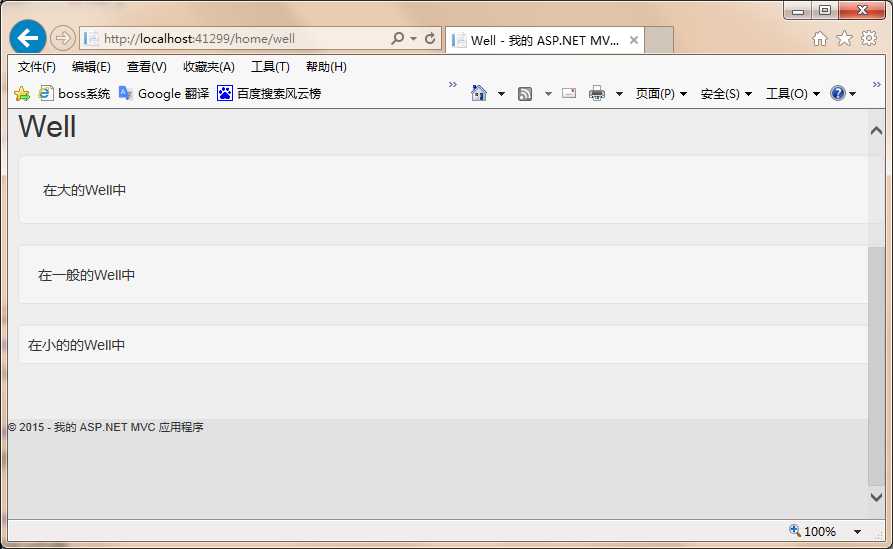Expand favorites bar overflow chevron
893x549 pixels.
click(x=453, y=85)
